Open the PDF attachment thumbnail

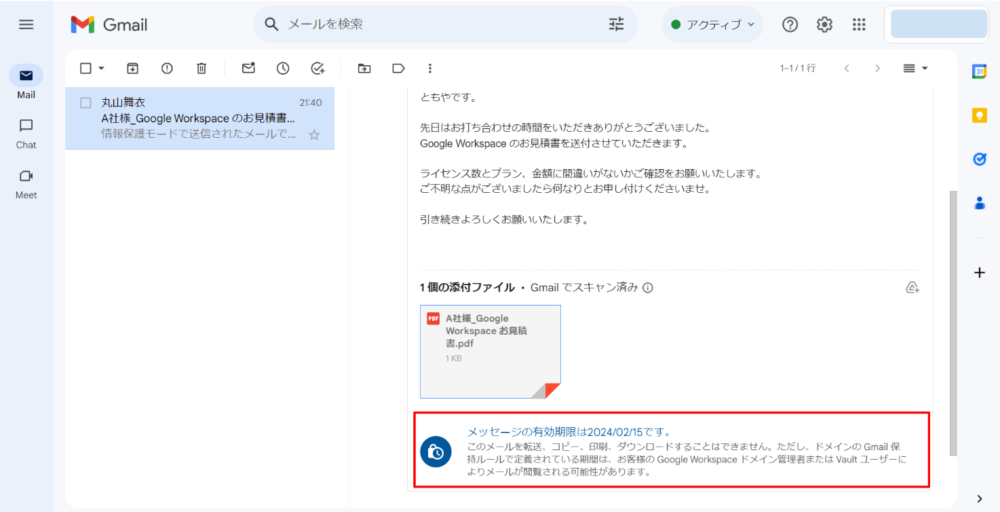click(x=490, y=351)
